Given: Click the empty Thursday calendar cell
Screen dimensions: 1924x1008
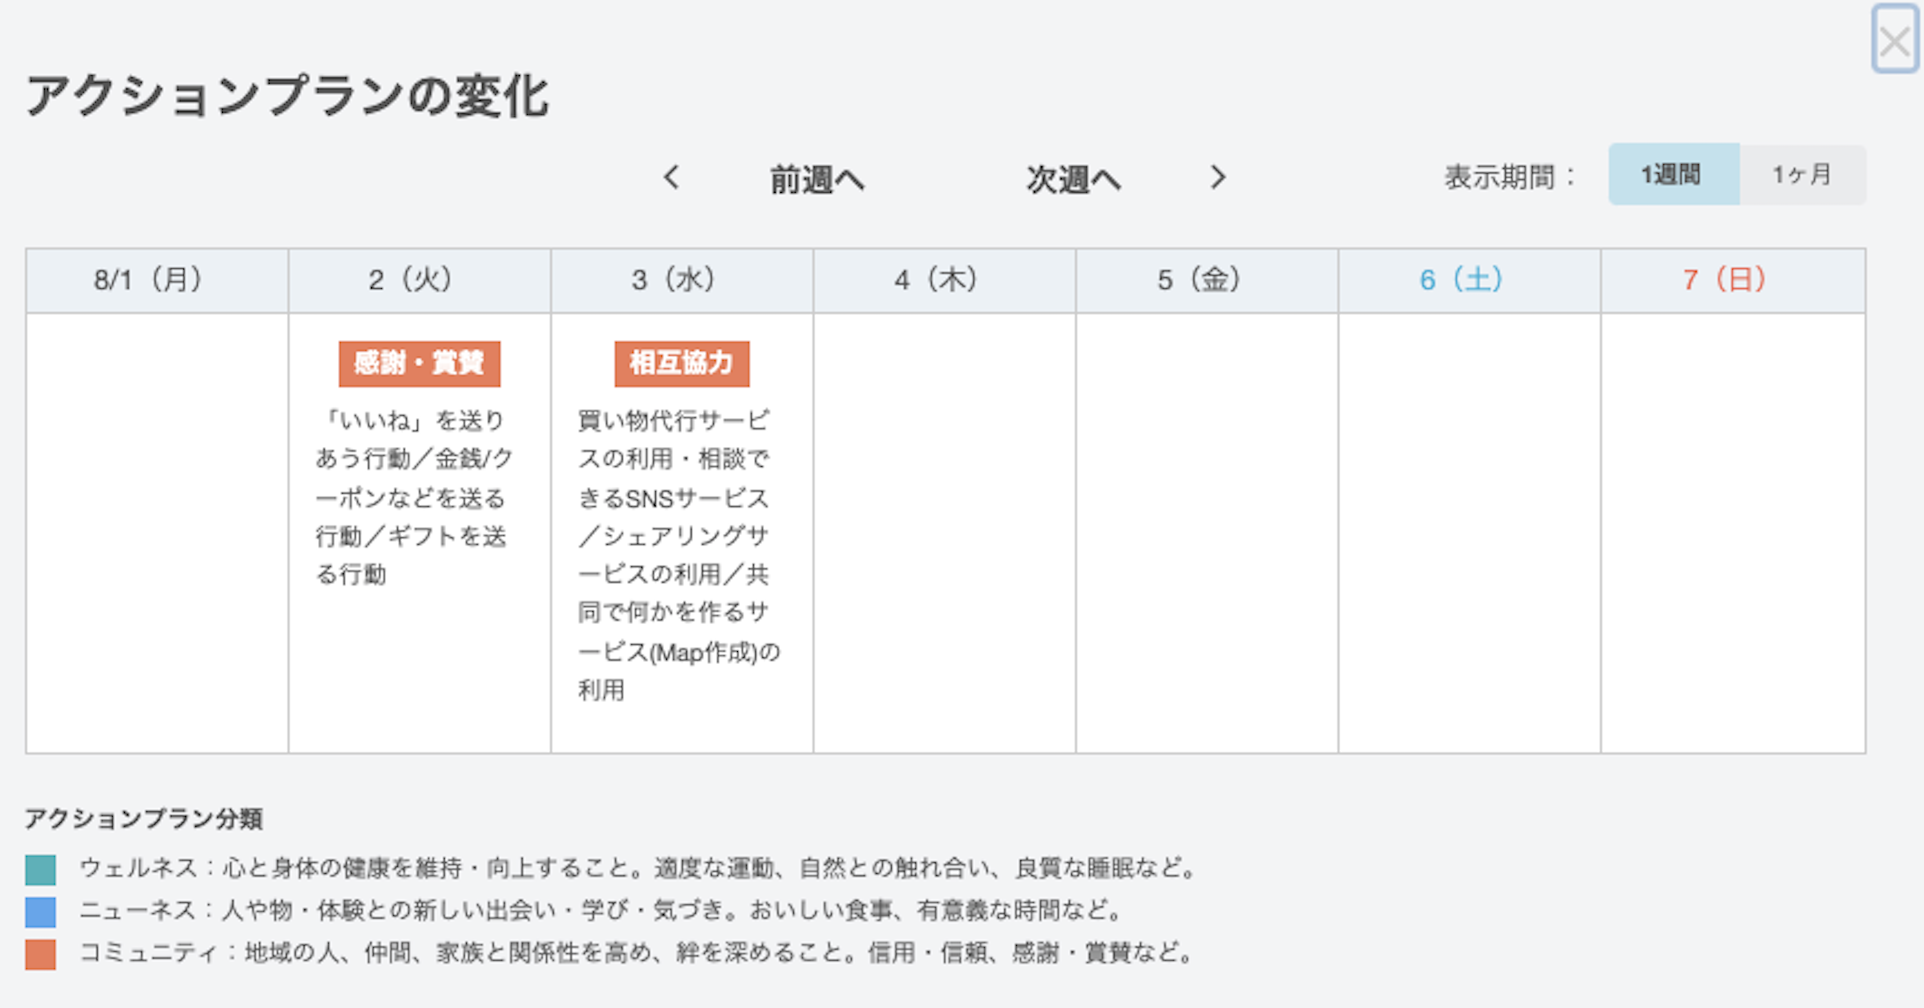Looking at the screenshot, I should (944, 533).
